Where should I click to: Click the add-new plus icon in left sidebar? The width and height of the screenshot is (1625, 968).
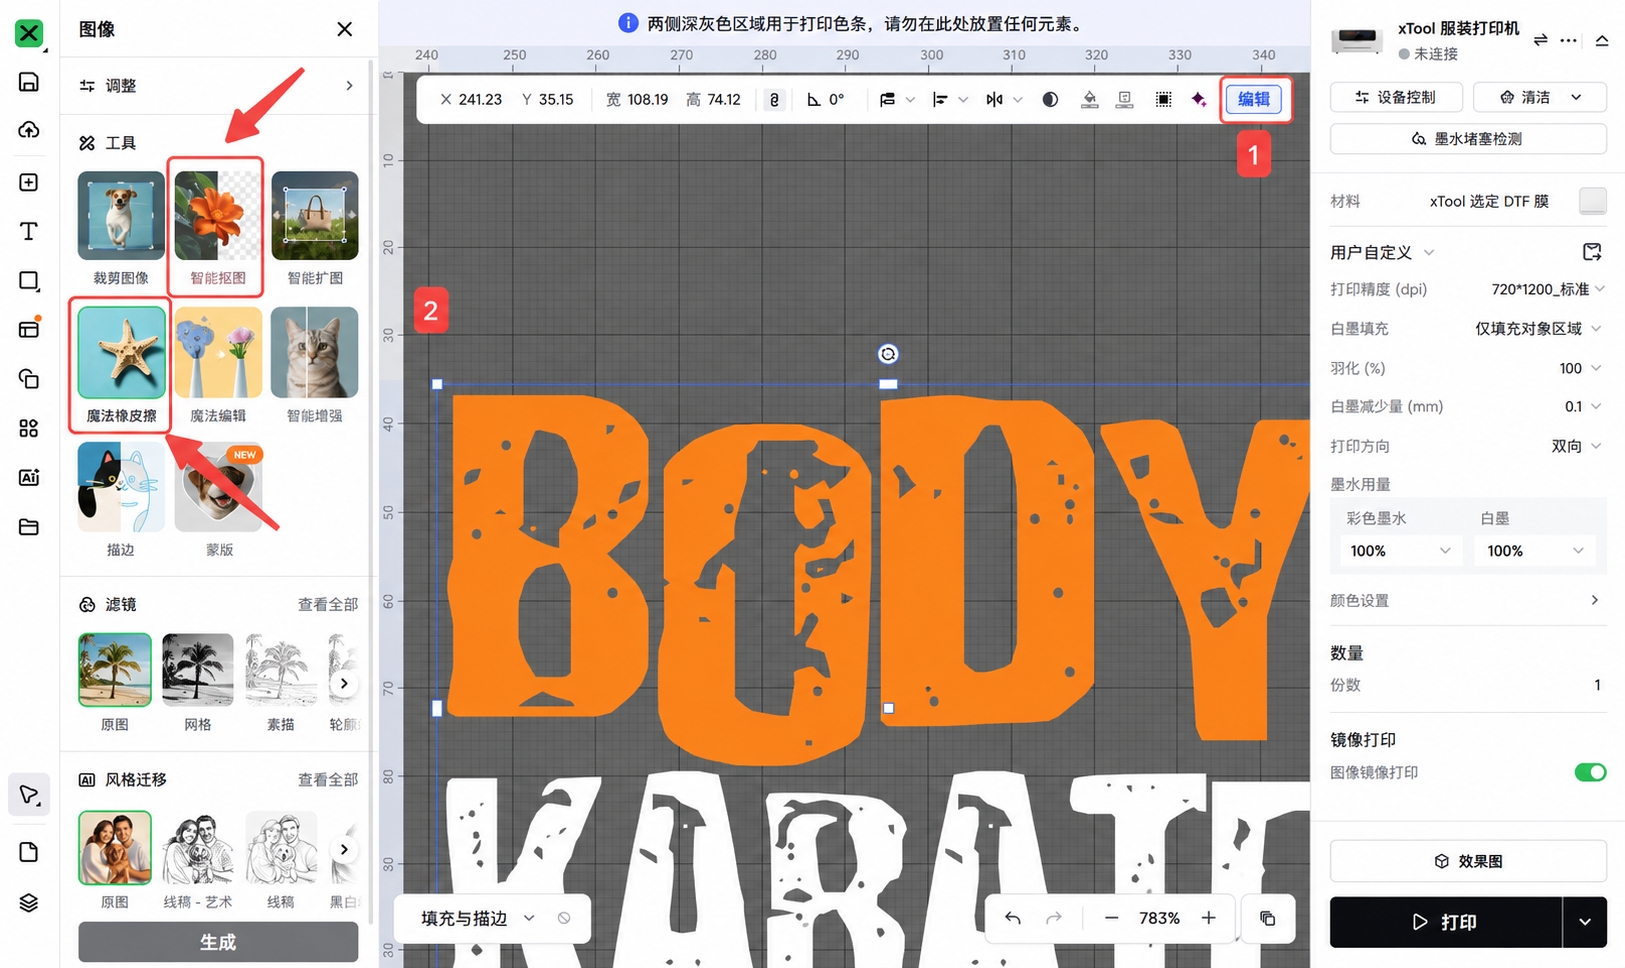pyautogui.click(x=29, y=182)
